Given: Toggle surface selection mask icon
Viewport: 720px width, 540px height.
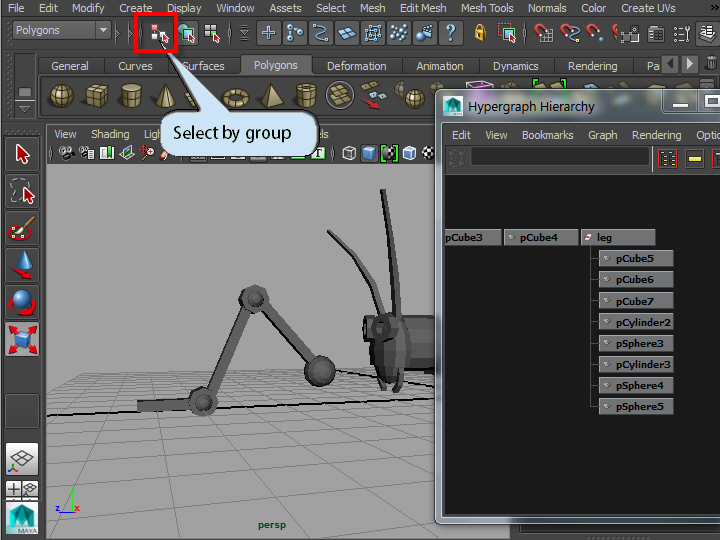Looking at the screenshot, I should point(347,33).
